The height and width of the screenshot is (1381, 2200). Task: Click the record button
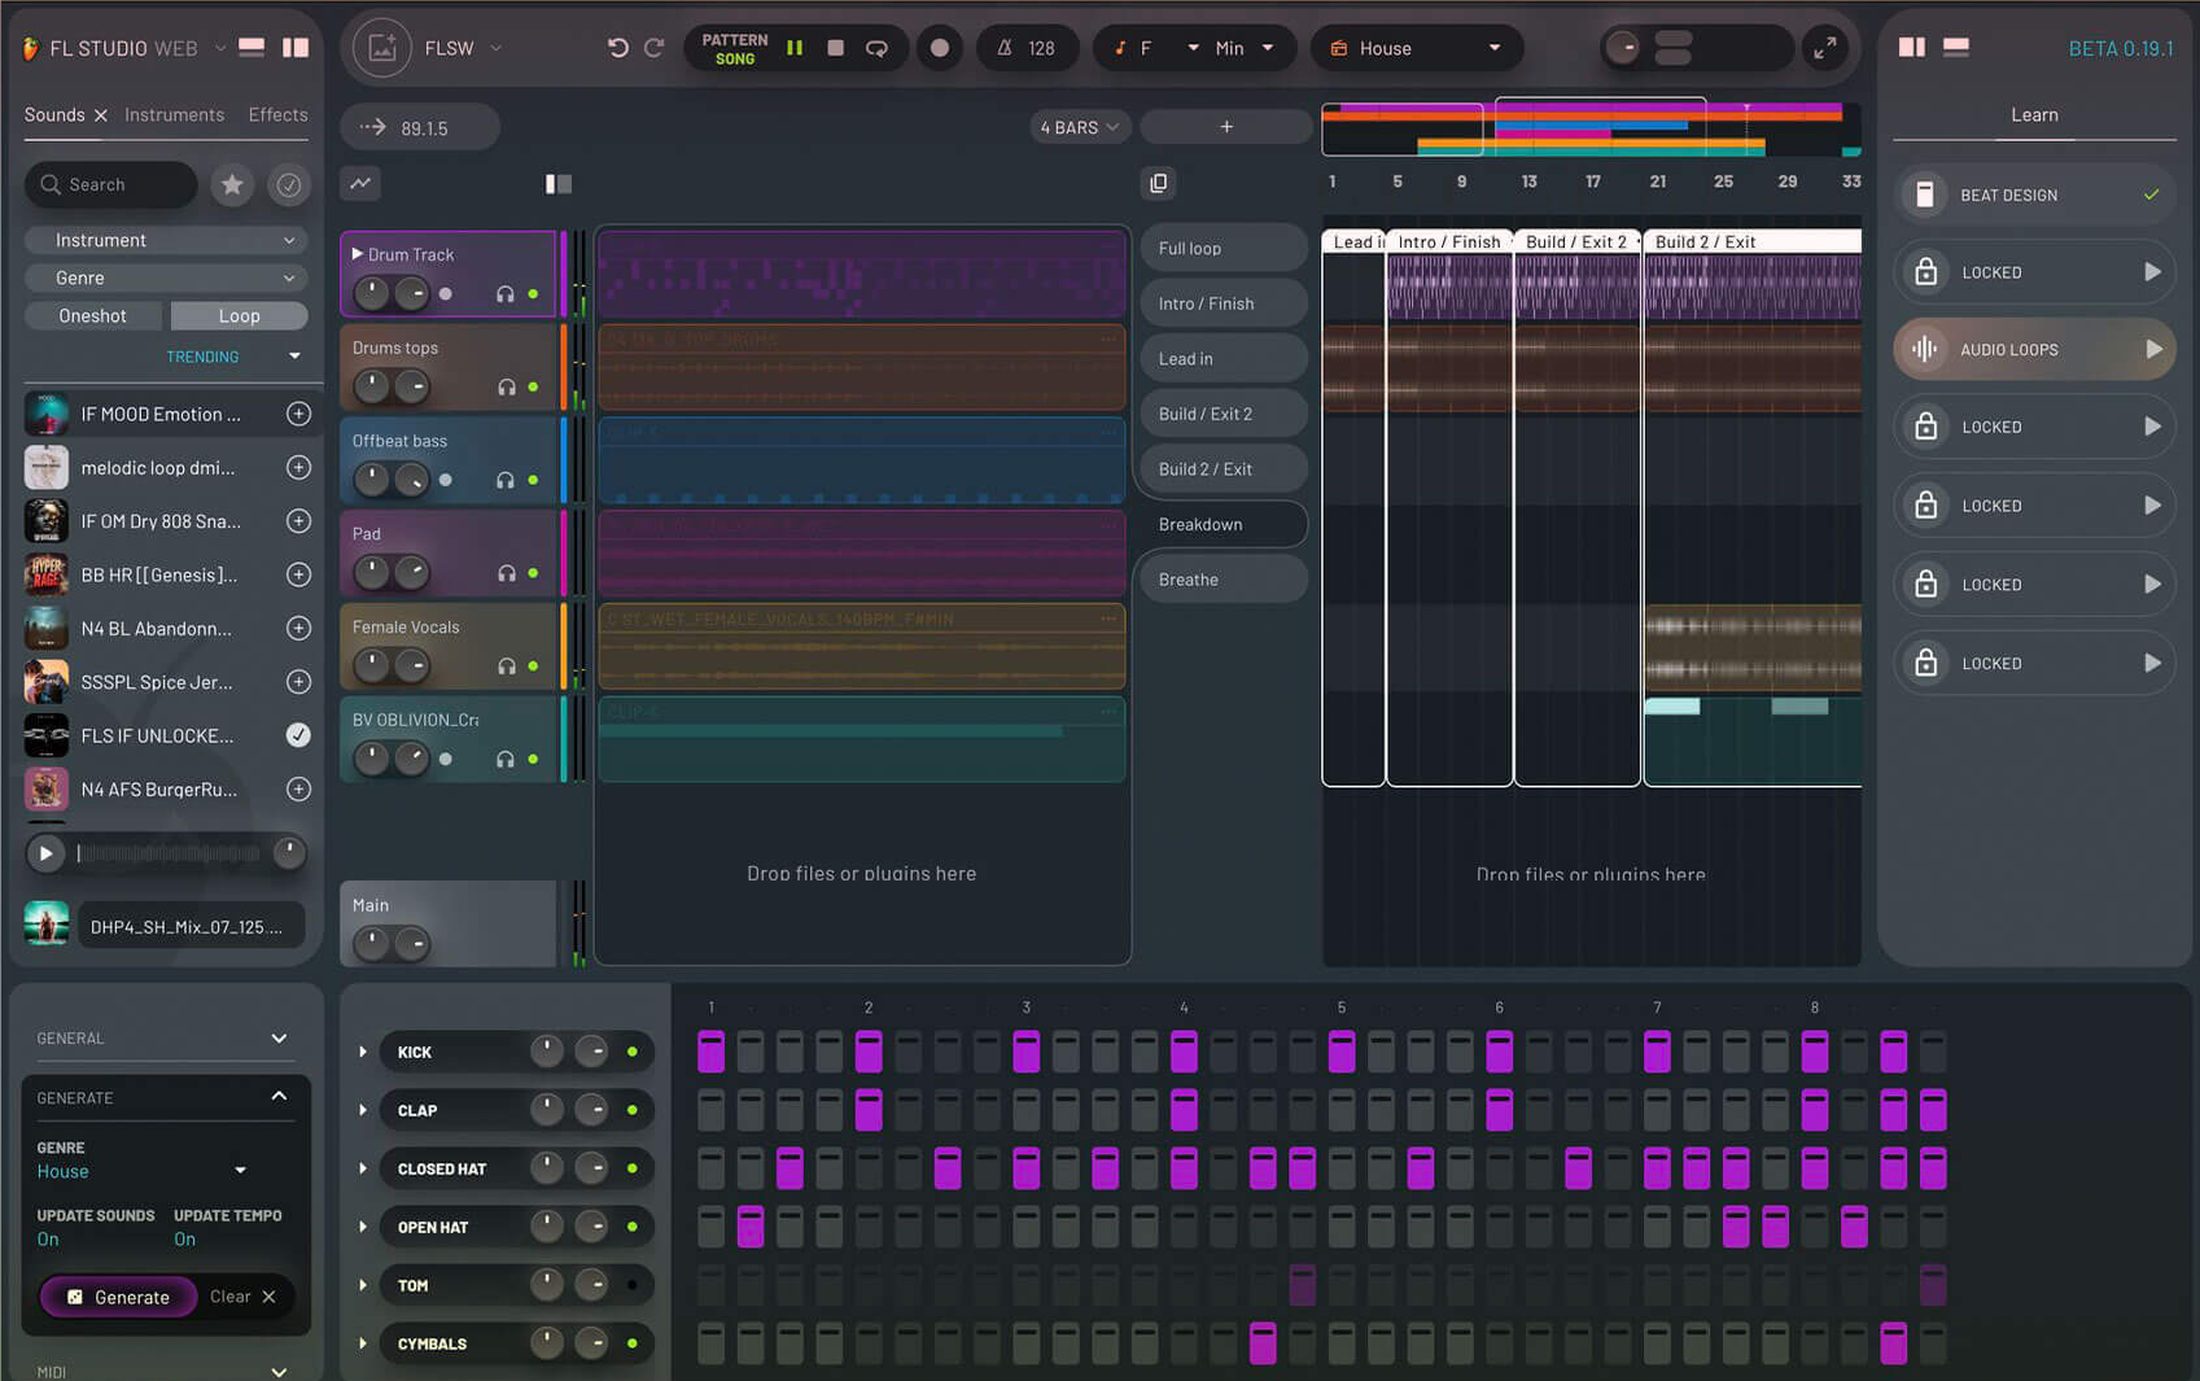(x=939, y=47)
